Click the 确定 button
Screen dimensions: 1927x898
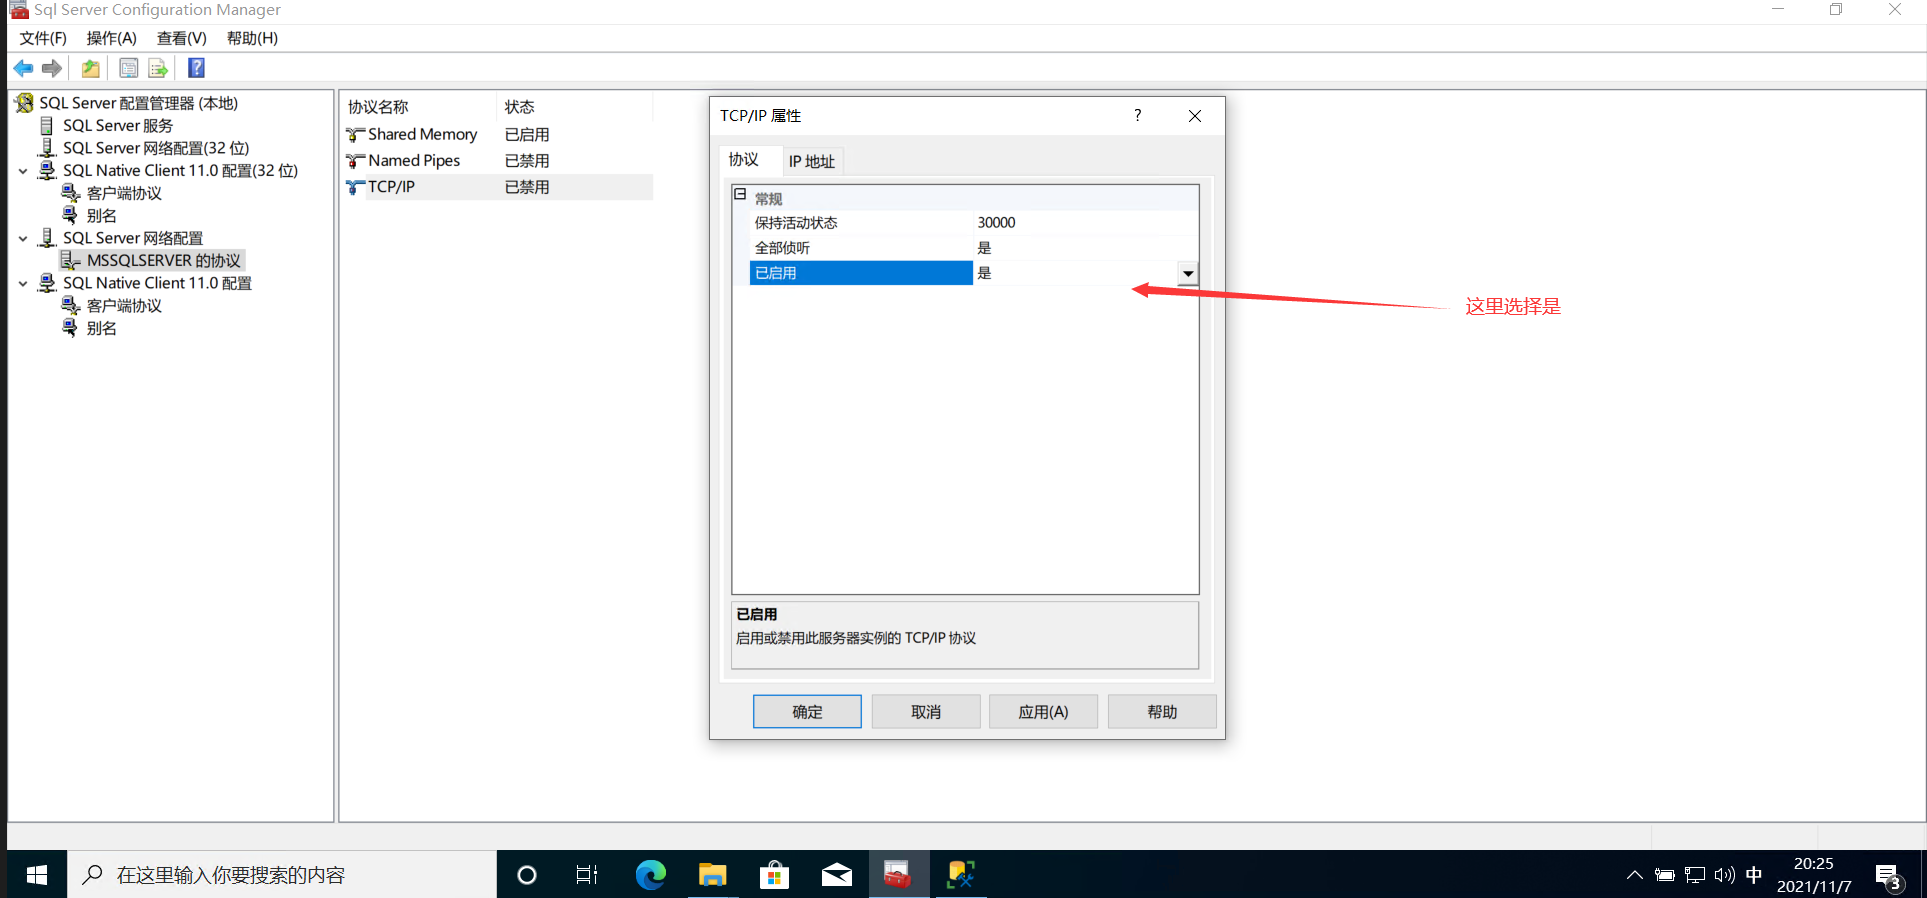pos(807,712)
